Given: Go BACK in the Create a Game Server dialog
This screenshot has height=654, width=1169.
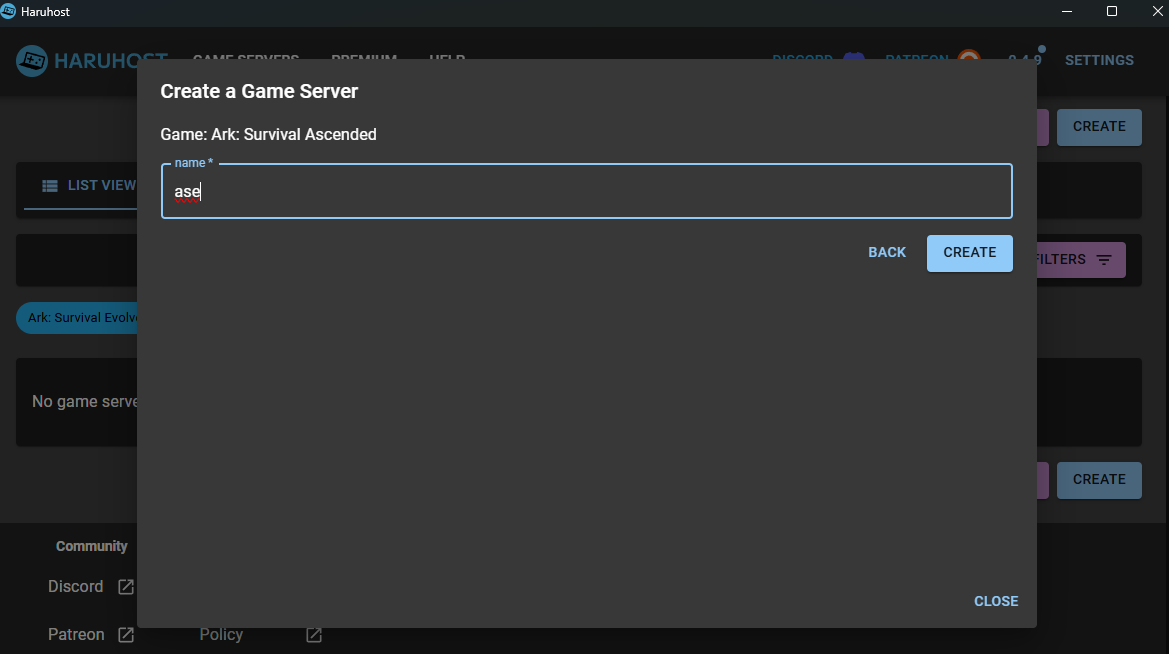Looking at the screenshot, I should (x=886, y=253).
